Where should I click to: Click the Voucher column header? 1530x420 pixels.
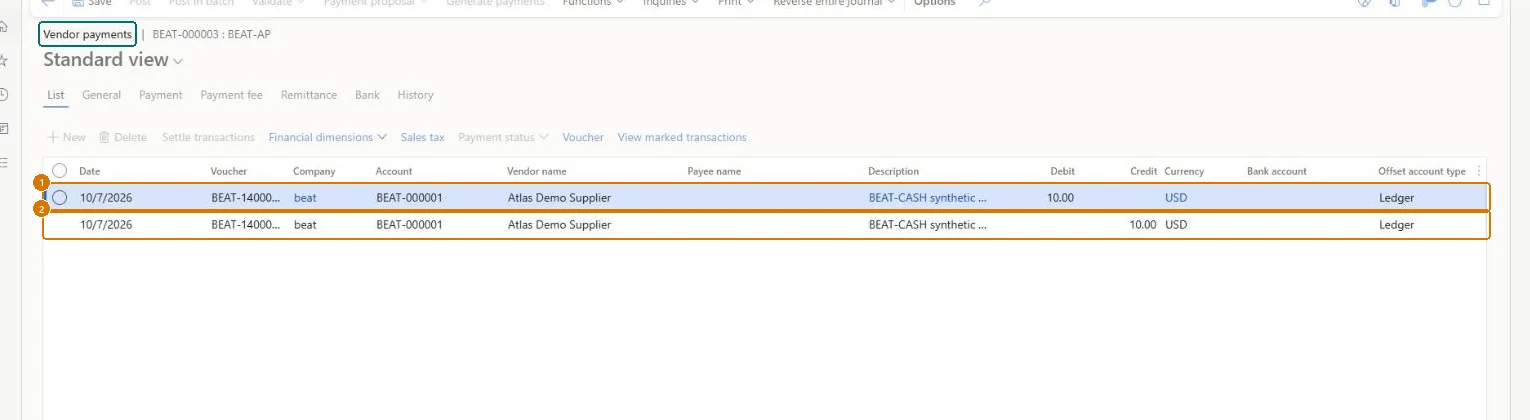pos(229,171)
